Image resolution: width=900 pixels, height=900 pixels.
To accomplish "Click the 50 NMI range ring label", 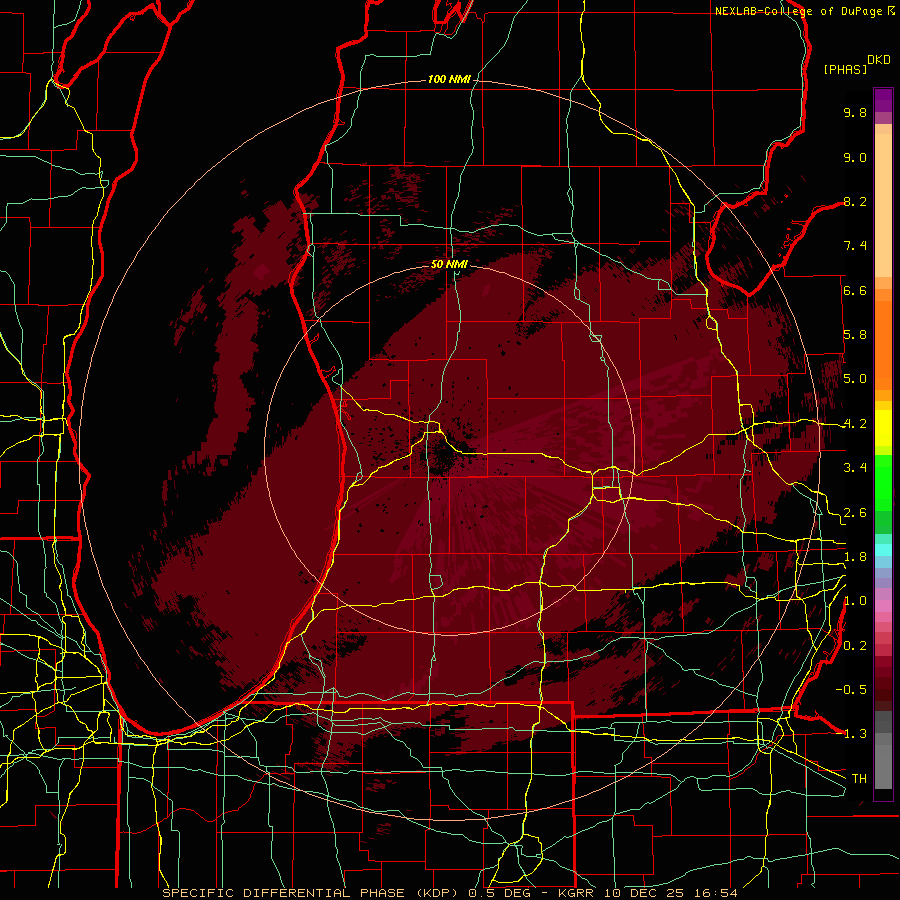I will (x=449, y=264).
